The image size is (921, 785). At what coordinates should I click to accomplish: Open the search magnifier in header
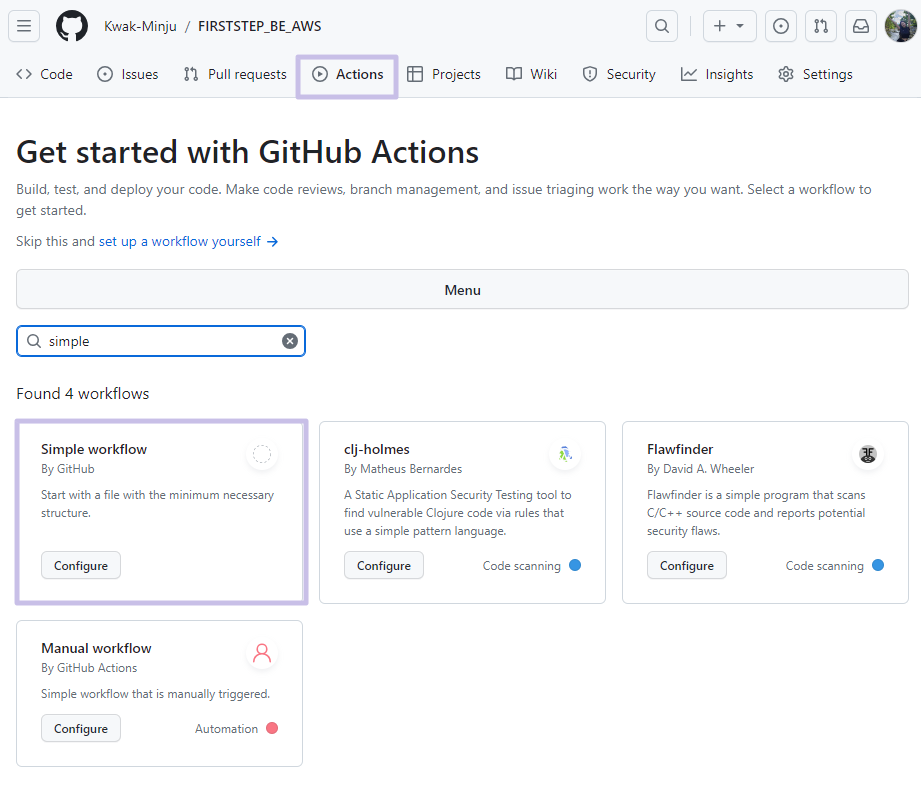click(x=662, y=26)
